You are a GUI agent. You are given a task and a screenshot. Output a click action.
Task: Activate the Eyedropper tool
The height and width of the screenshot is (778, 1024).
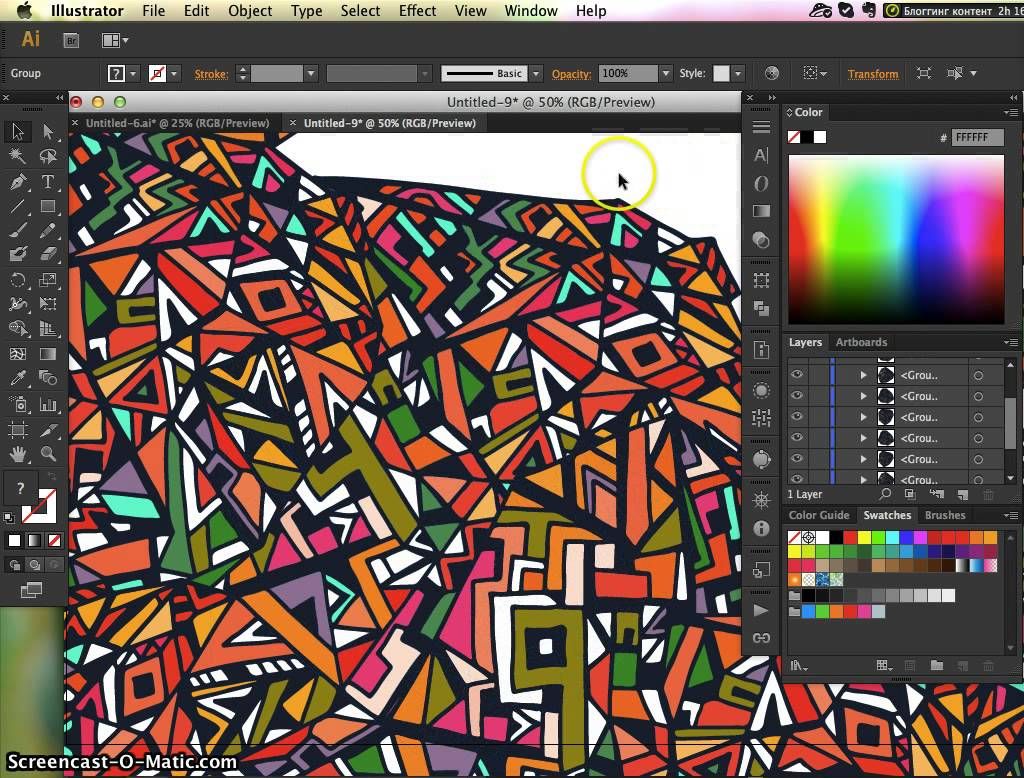(x=18, y=378)
